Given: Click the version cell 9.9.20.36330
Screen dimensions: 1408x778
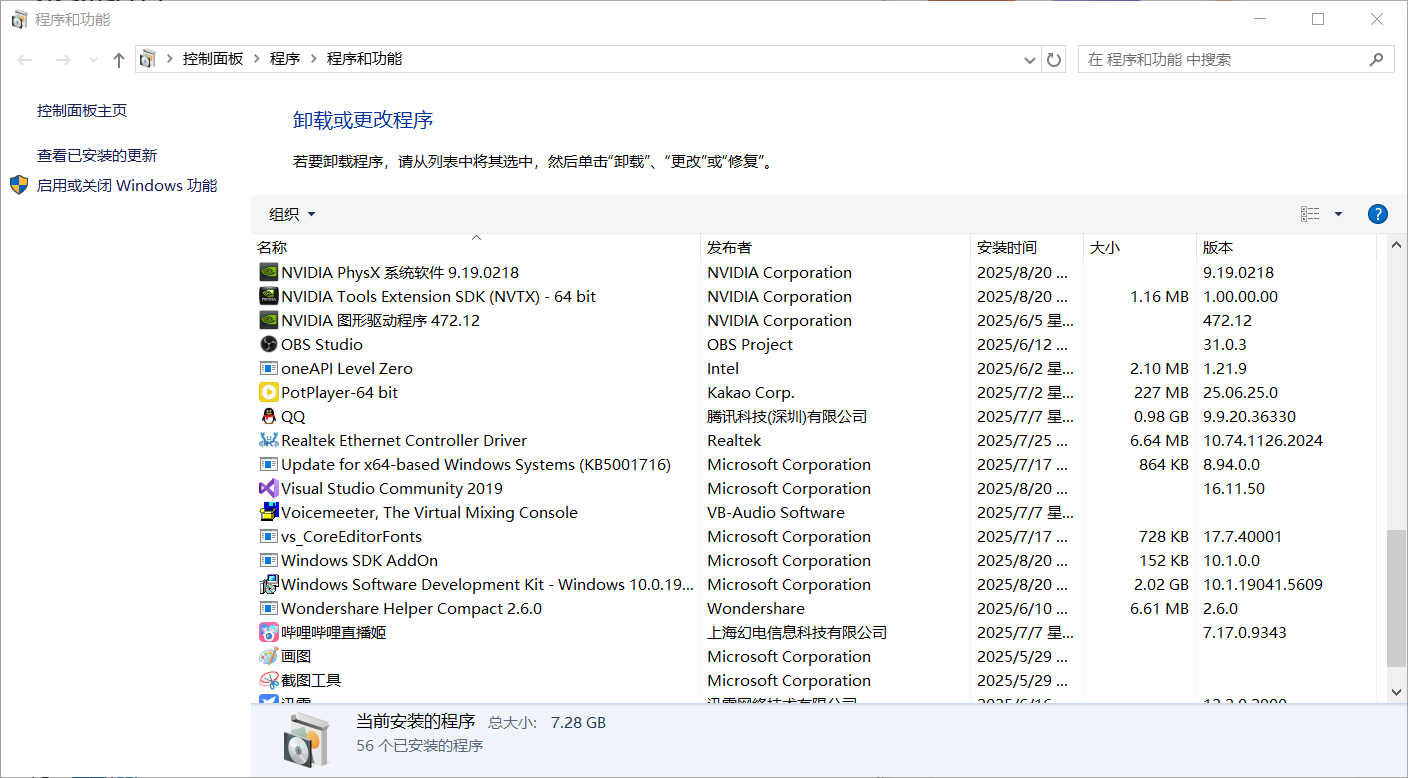Looking at the screenshot, I should 1249,416.
